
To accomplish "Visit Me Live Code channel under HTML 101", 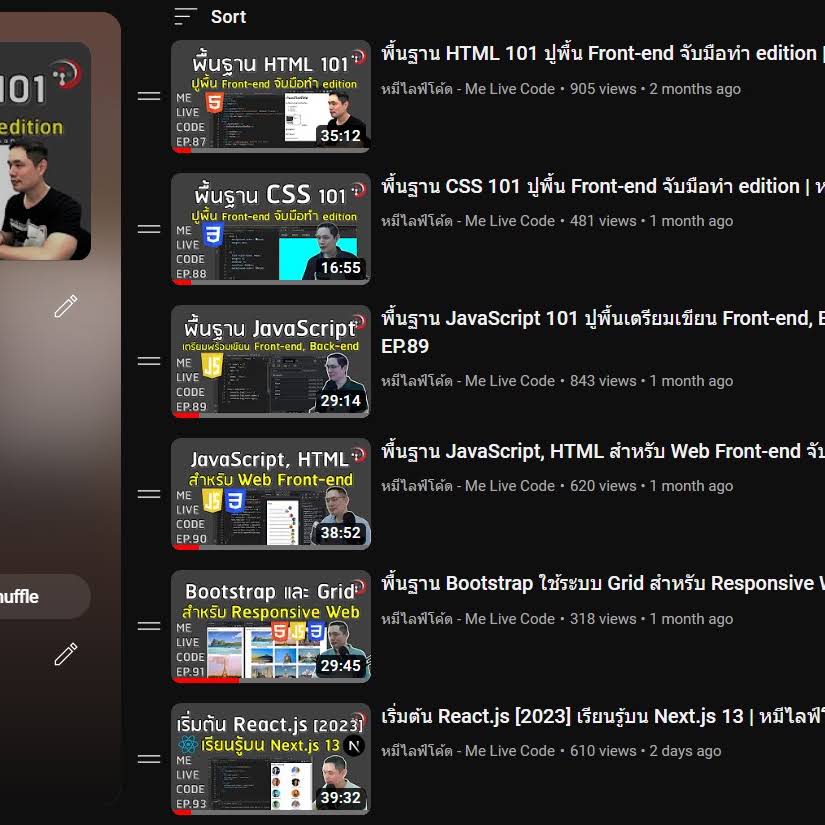I will [x=468, y=89].
